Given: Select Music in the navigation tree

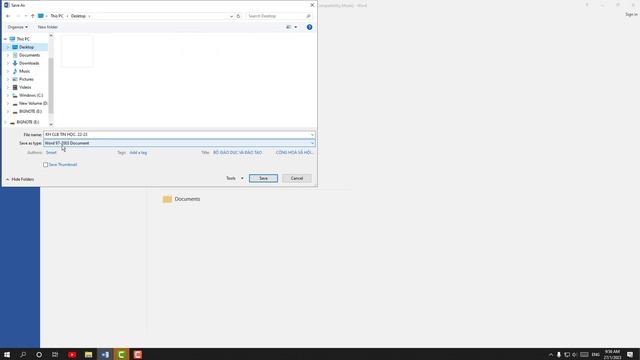Looking at the screenshot, I should (x=24, y=71).
